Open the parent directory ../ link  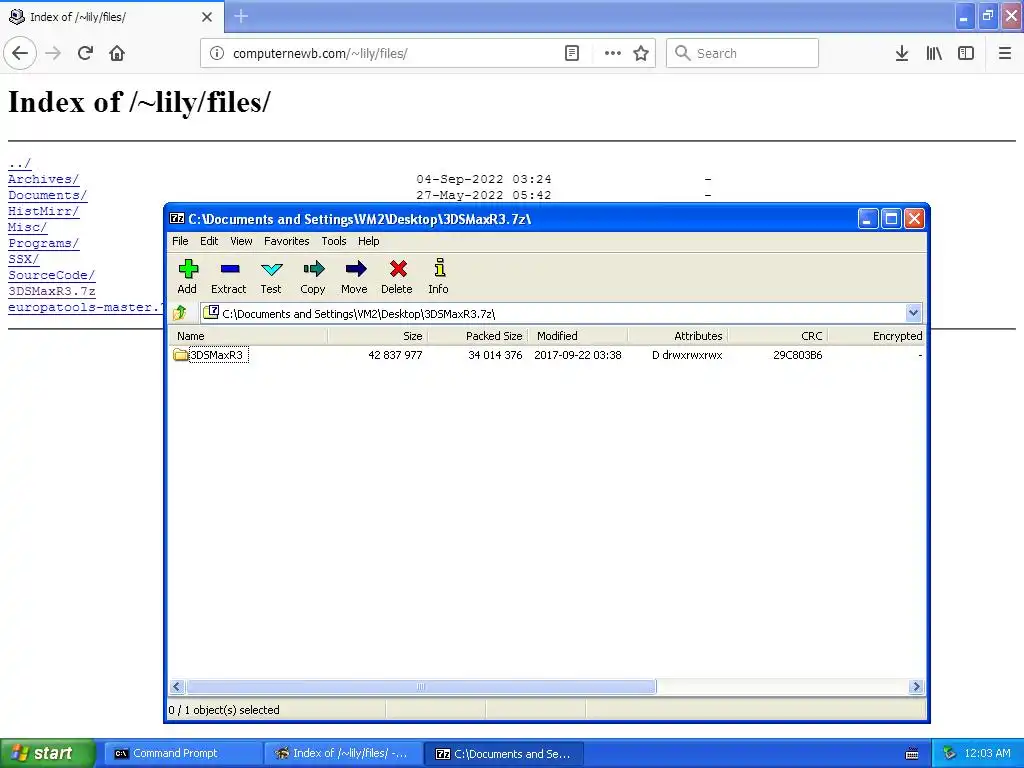pos(20,163)
